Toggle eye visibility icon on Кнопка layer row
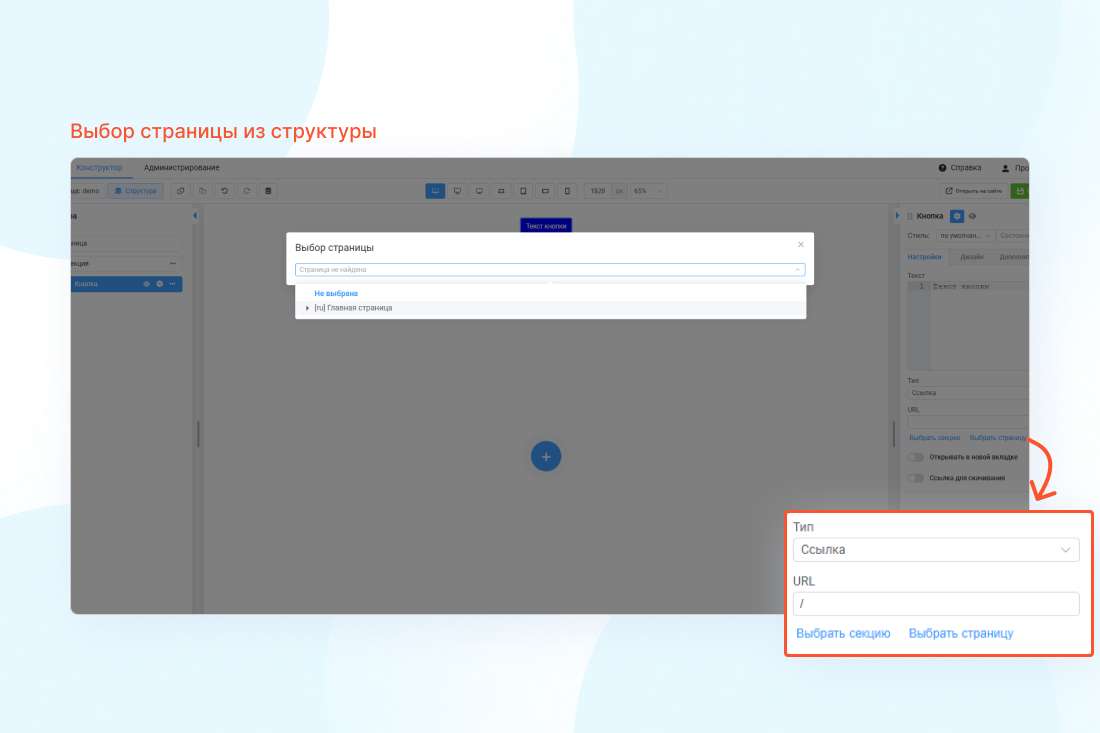Image resolution: width=1100 pixels, height=733 pixels. pos(146,284)
